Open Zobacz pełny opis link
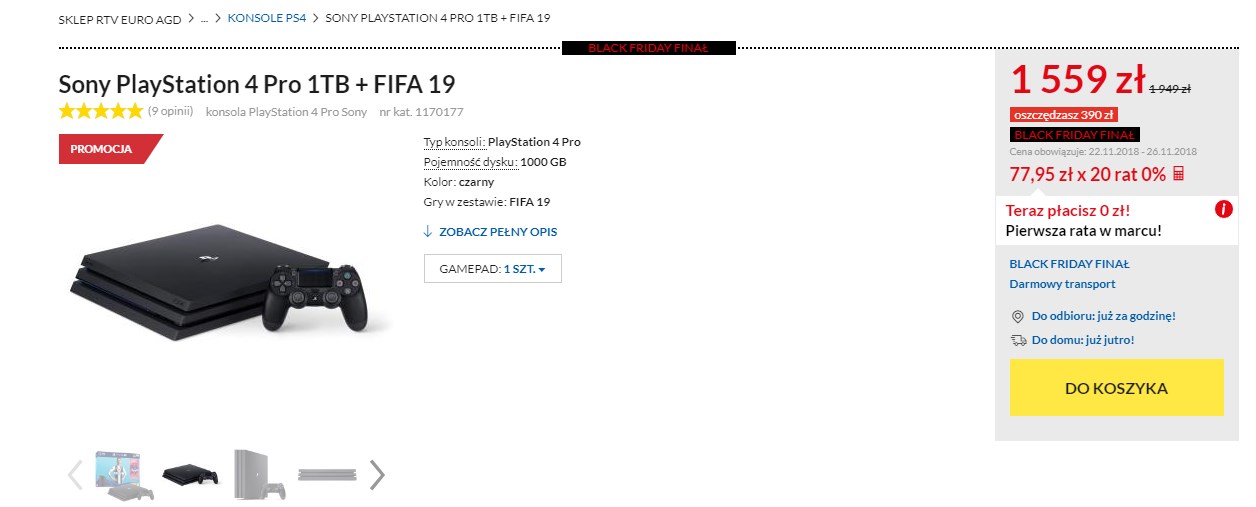 click(x=498, y=231)
